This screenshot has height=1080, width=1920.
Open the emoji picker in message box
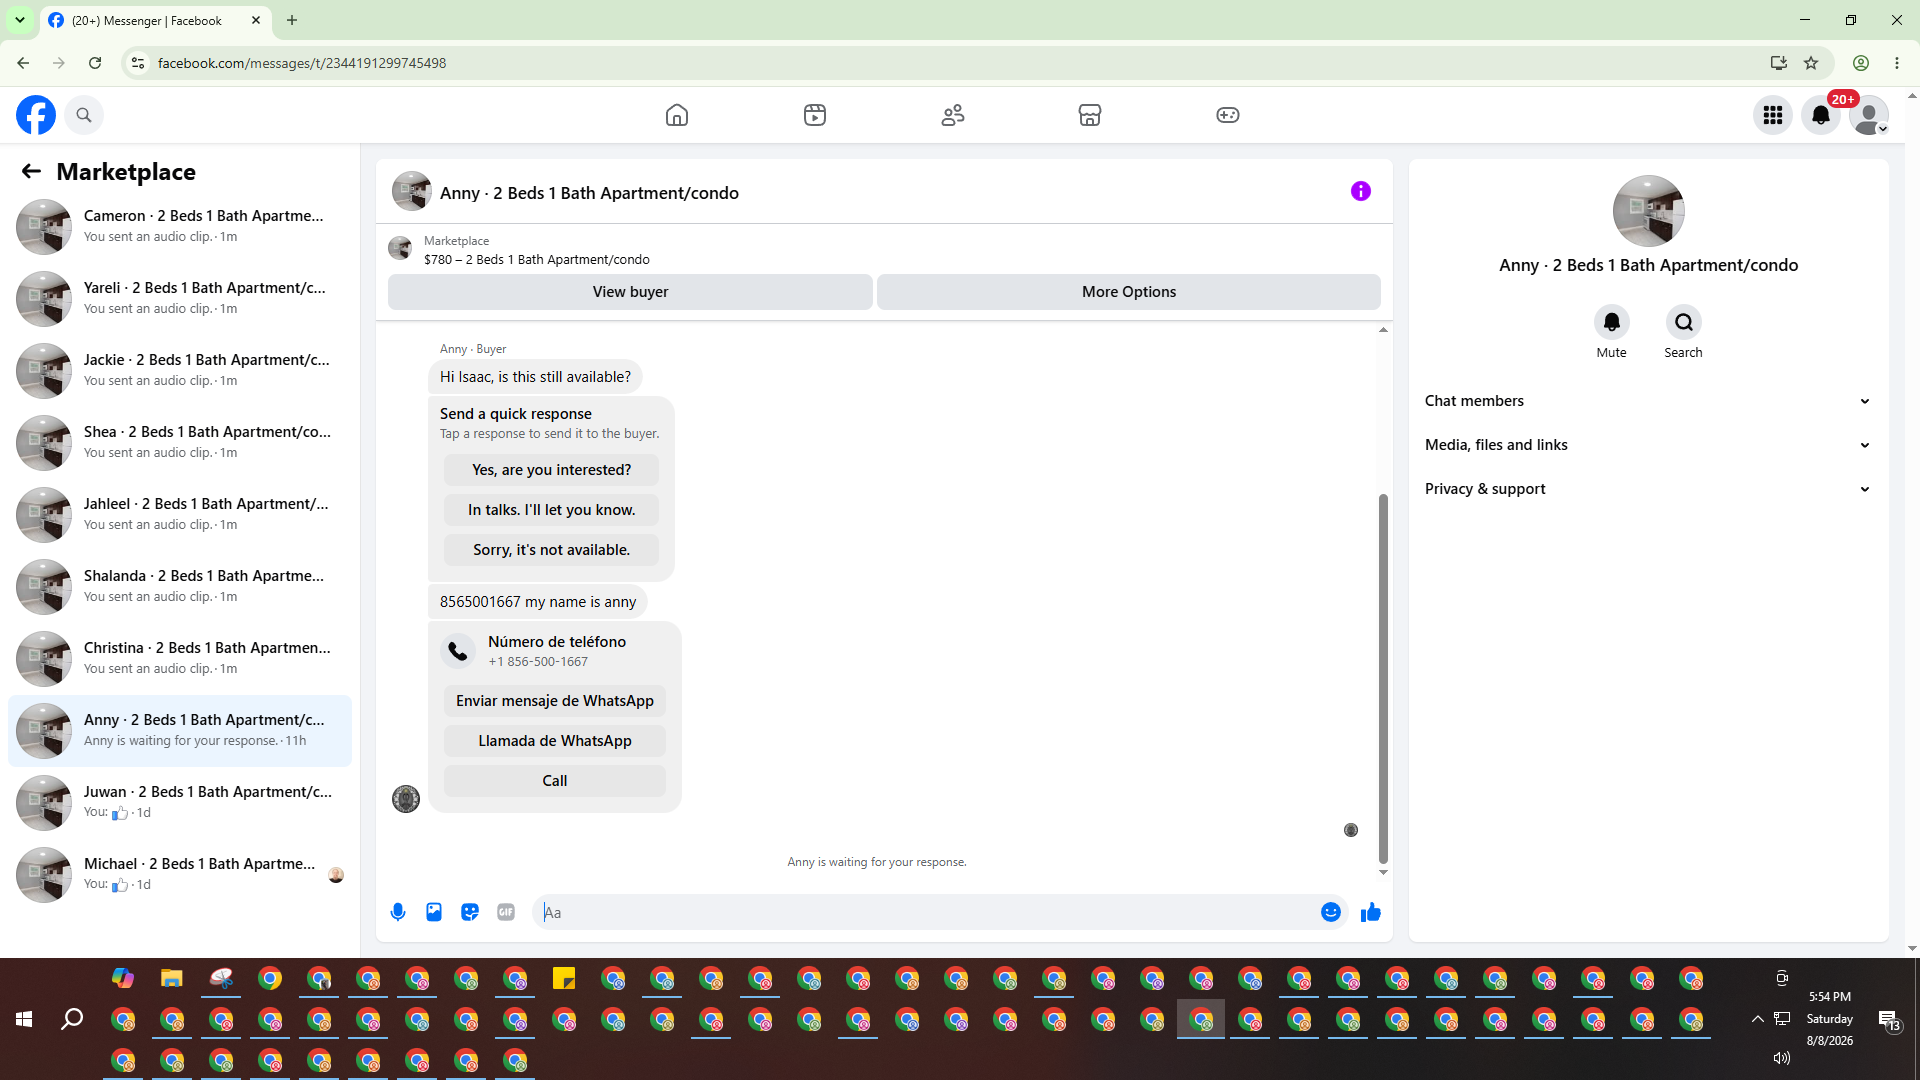click(1331, 912)
